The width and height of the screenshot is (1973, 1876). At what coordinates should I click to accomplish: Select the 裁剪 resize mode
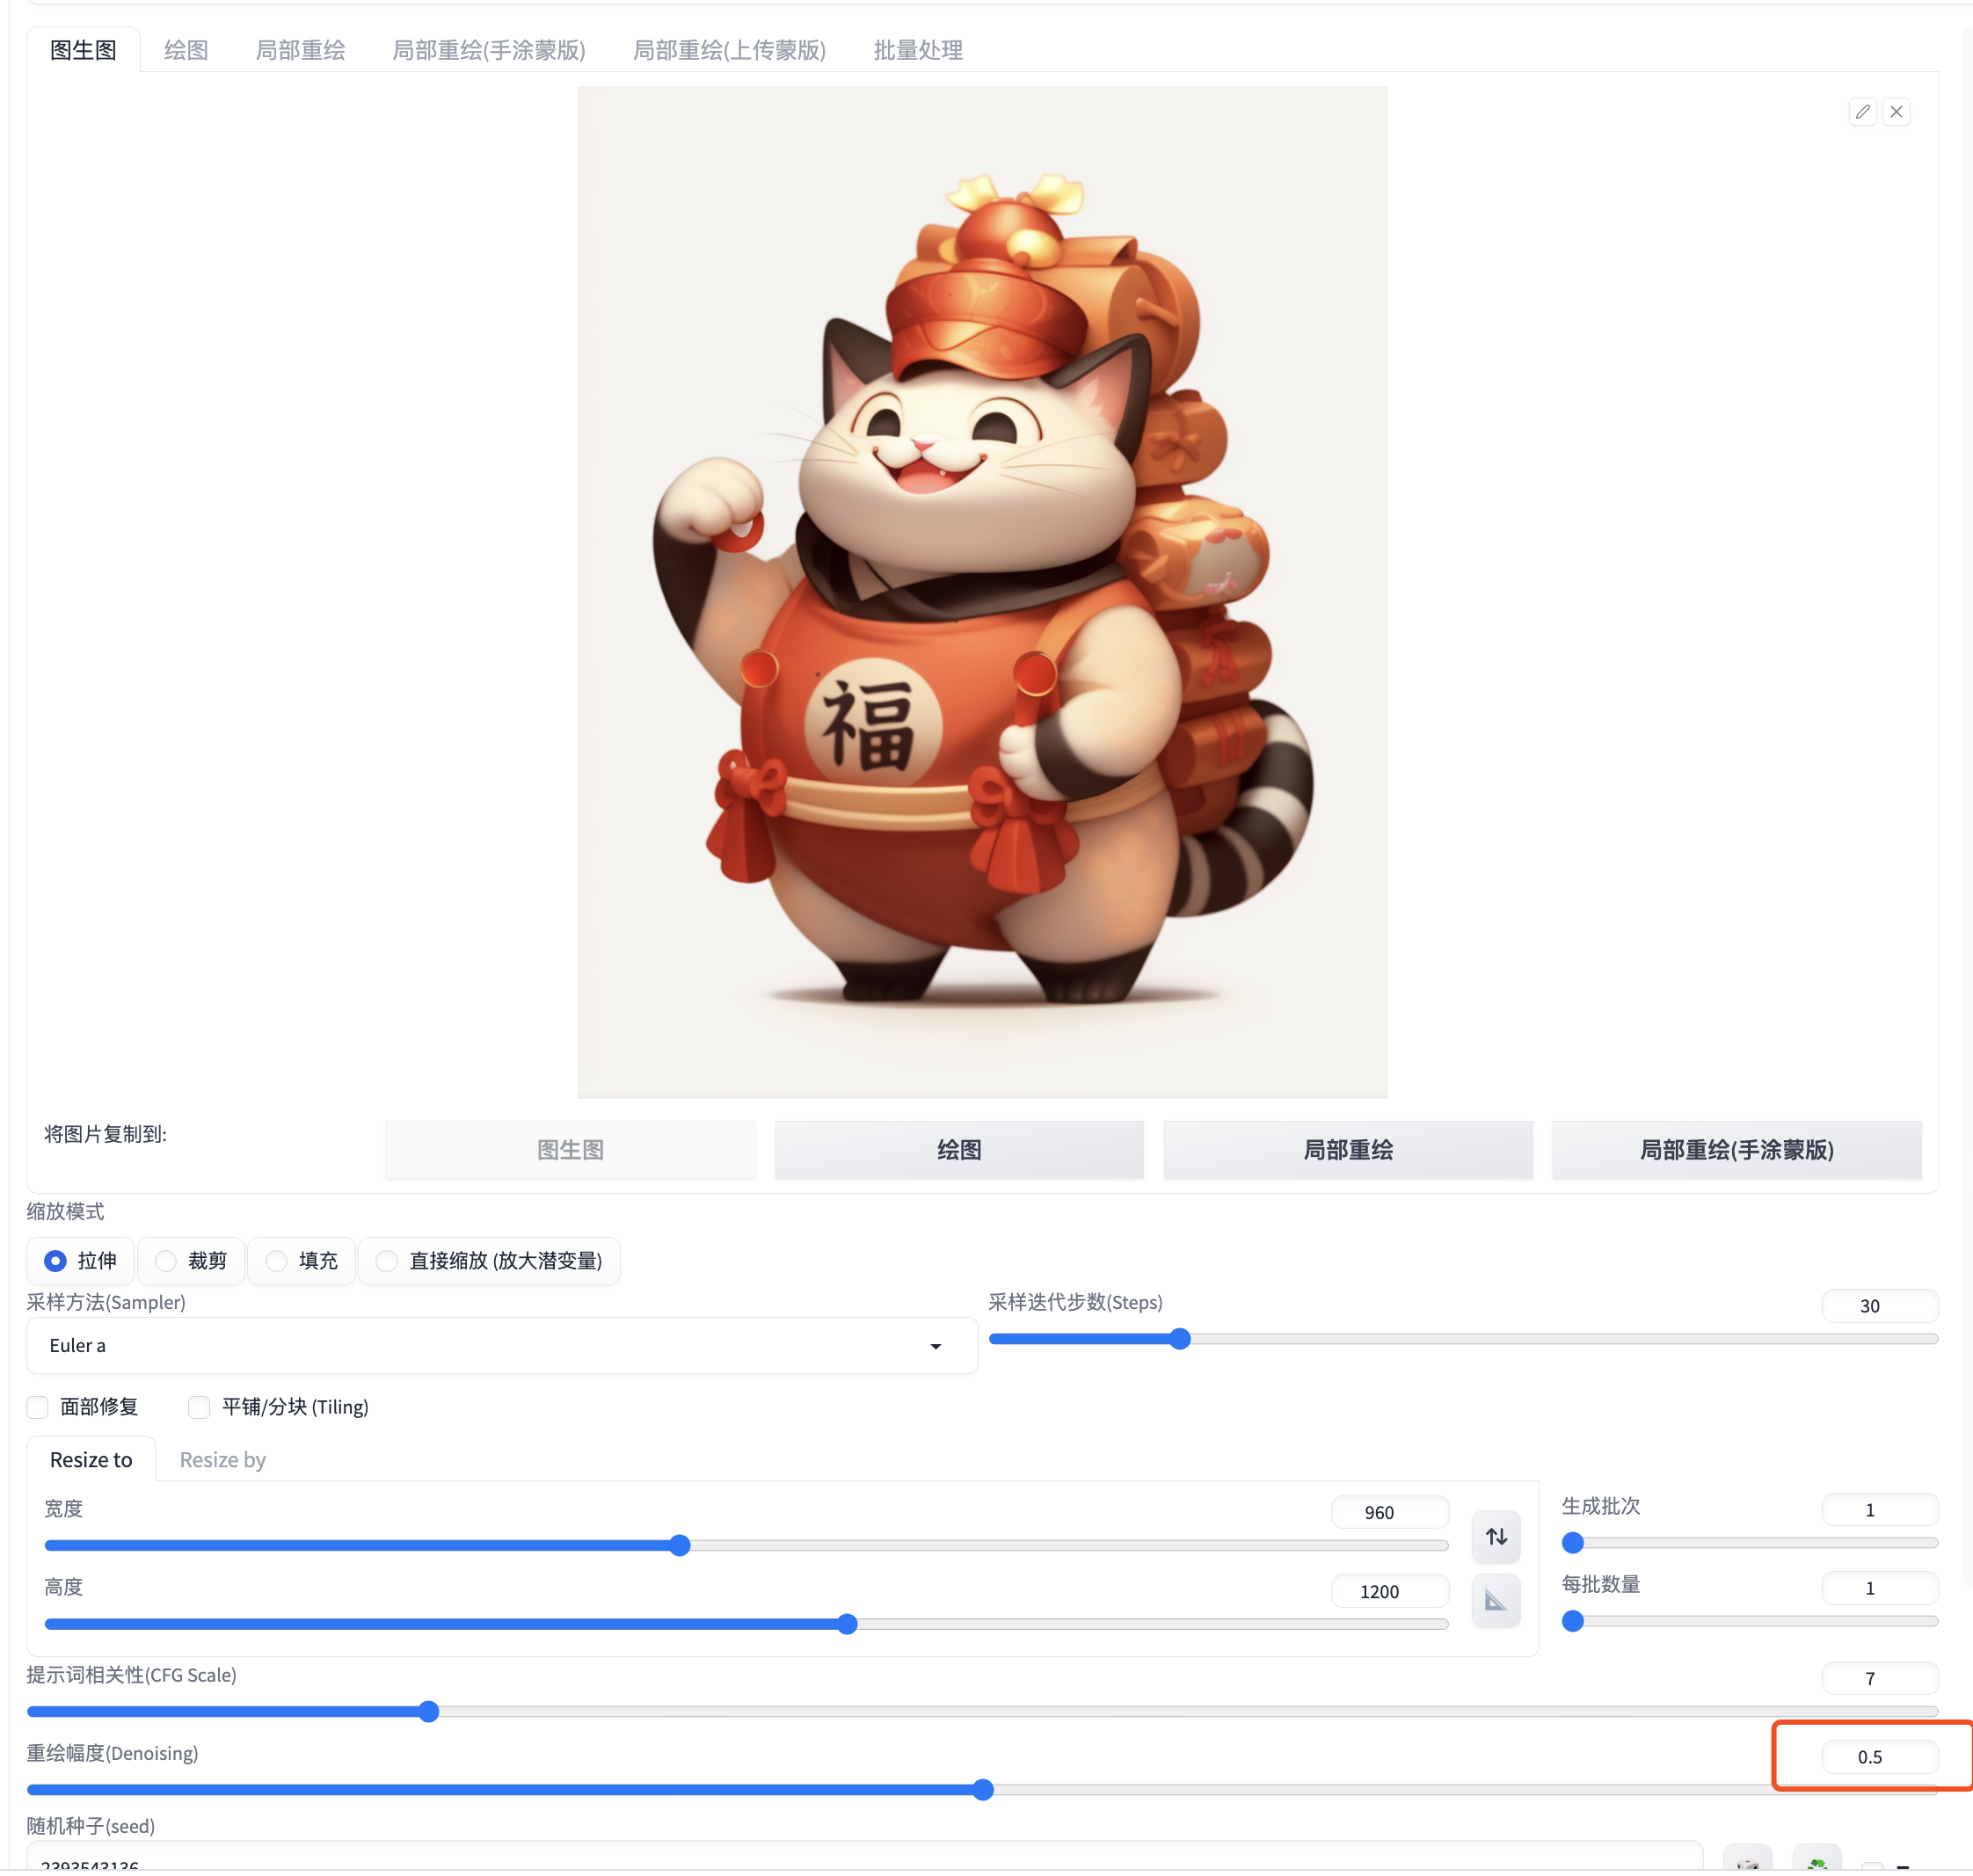(x=191, y=1261)
